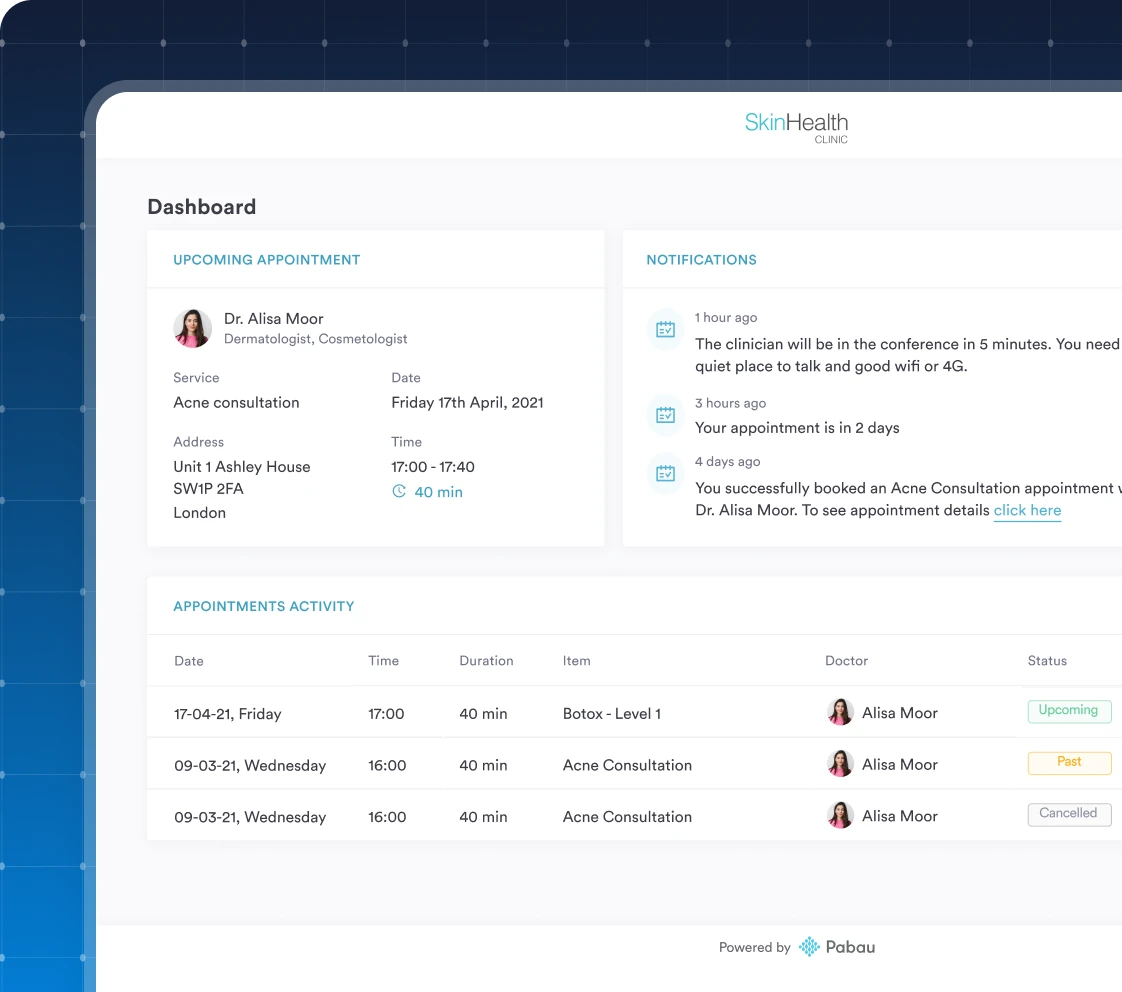This screenshot has height=992, width=1122.
Task: Click calendar icon for 3 hours ago notification
Action: coord(665,415)
